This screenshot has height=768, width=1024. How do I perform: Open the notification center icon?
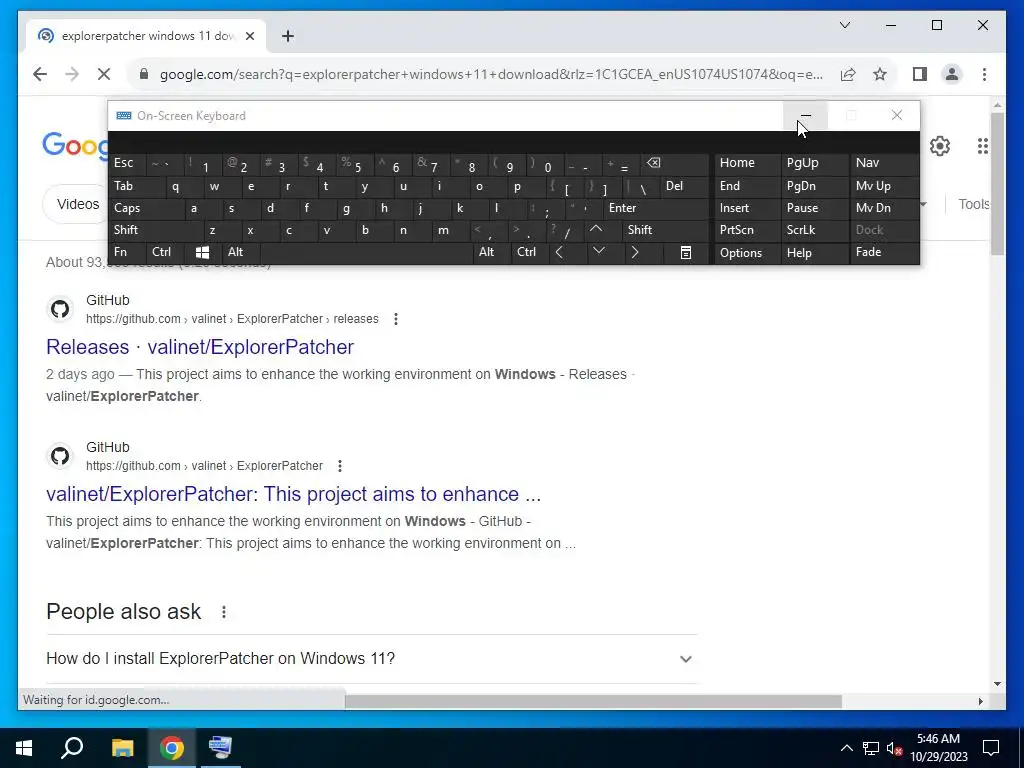coord(991,748)
